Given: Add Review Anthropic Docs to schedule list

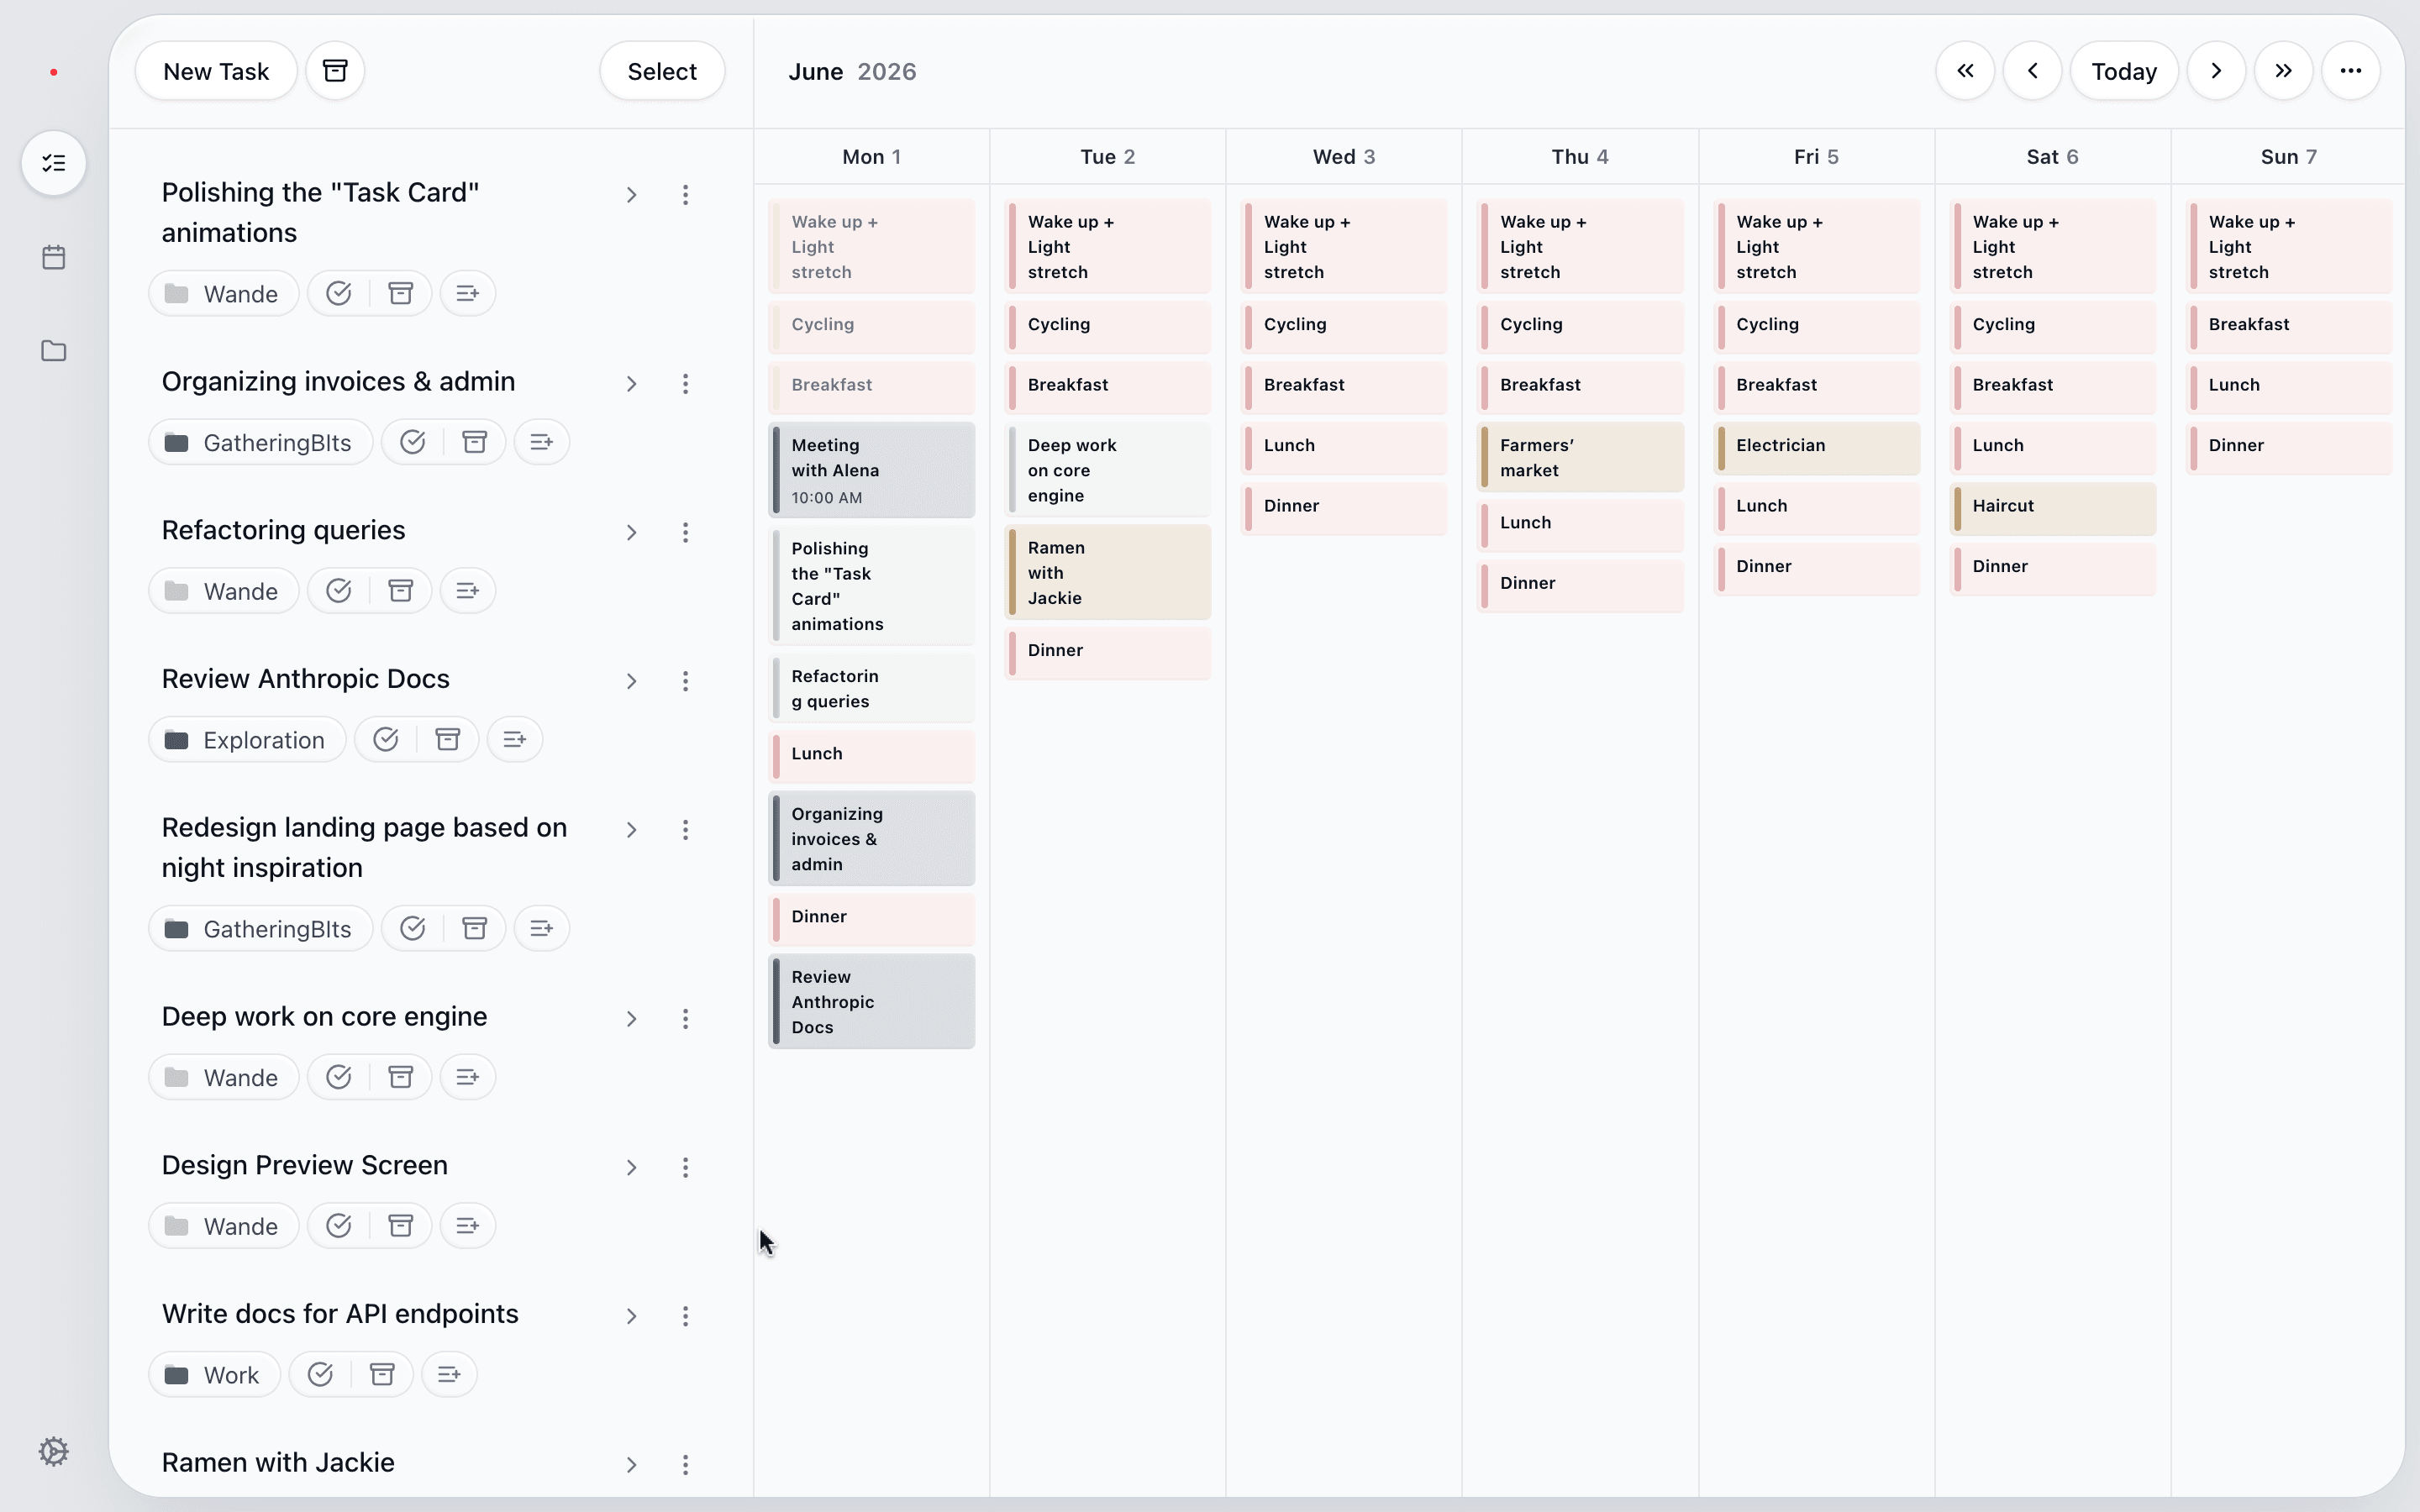Looking at the screenshot, I should tap(515, 740).
